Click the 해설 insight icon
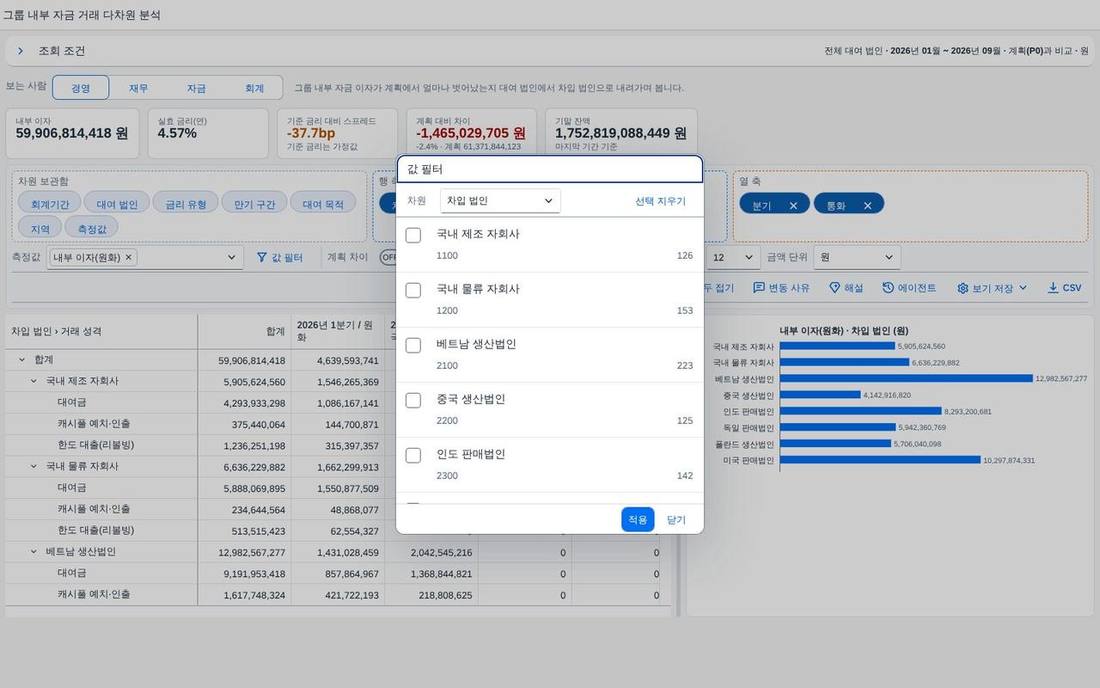Viewport: 1100px width, 688px height. pyautogui.click(x=834, y=288)
